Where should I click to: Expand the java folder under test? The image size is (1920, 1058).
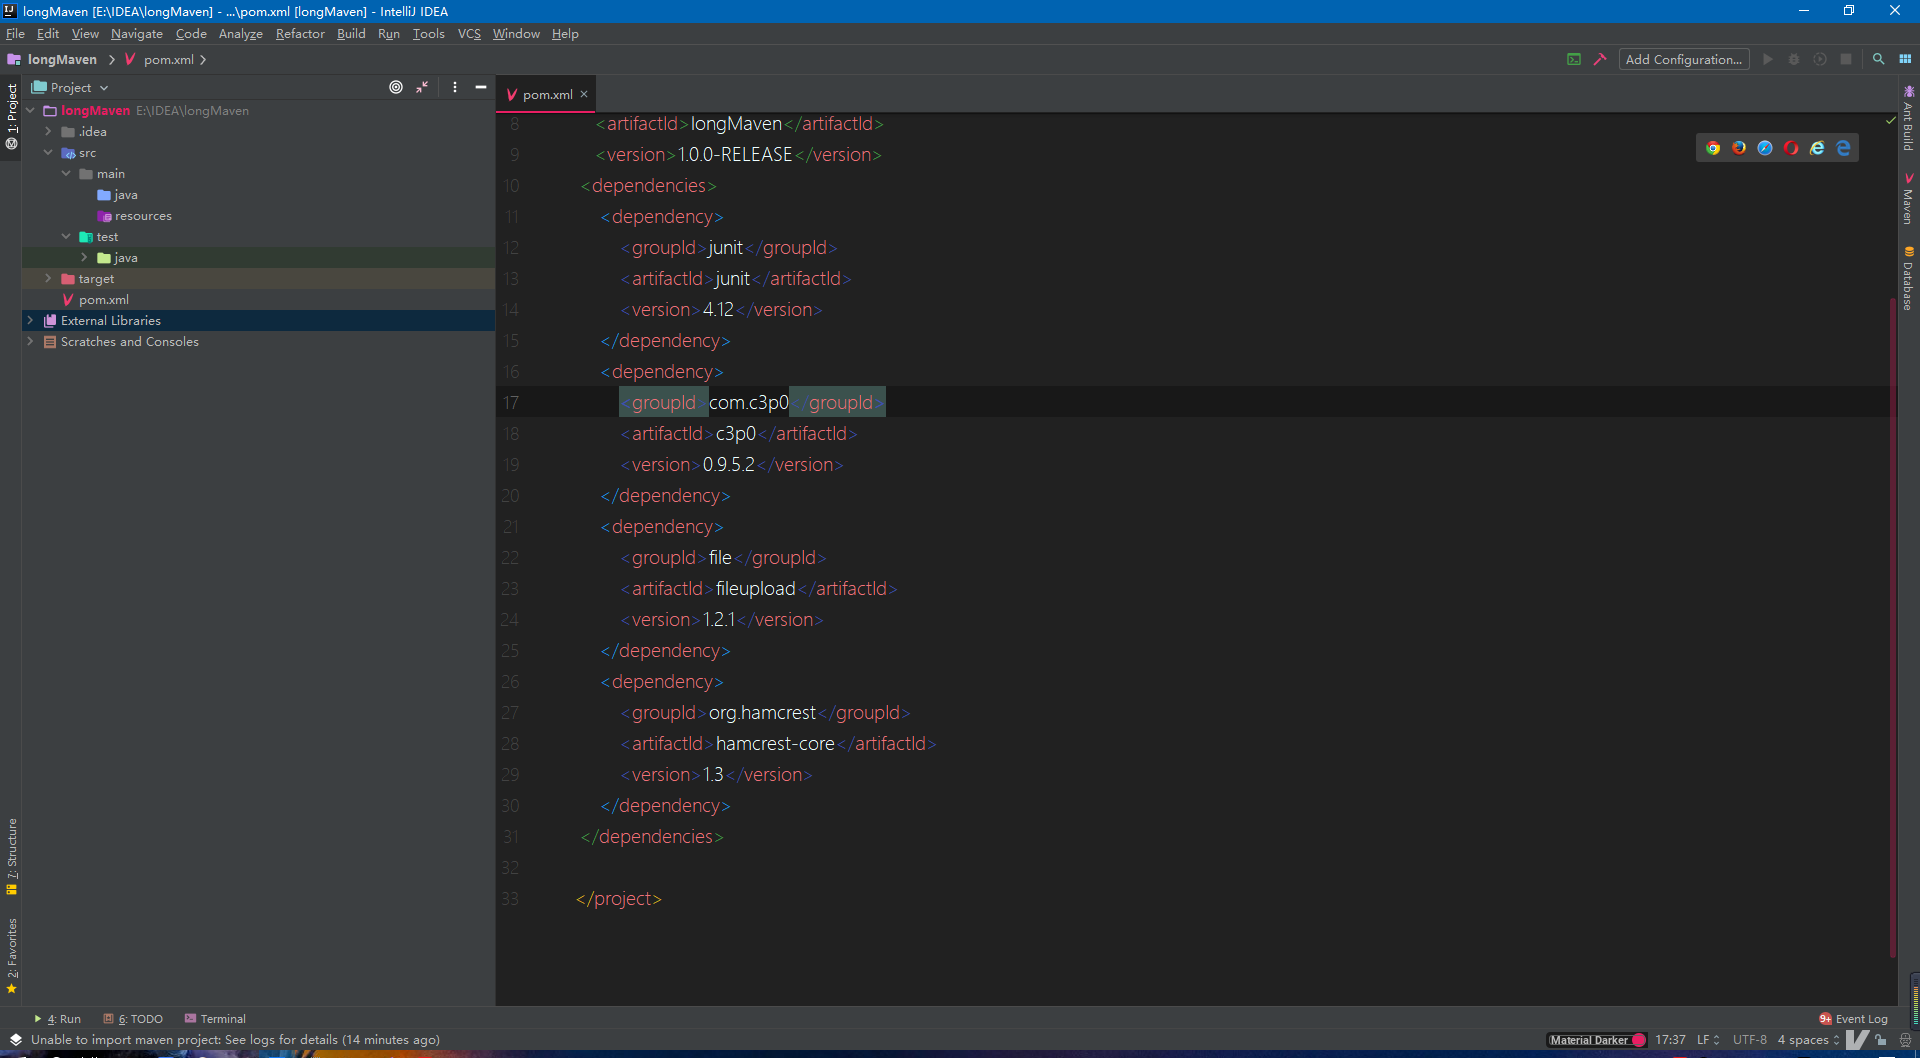[x=84, y=258]
